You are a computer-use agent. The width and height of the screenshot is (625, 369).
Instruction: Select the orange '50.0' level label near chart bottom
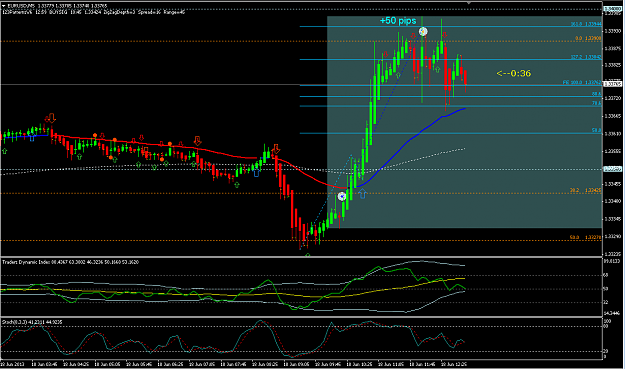point(586,238)
